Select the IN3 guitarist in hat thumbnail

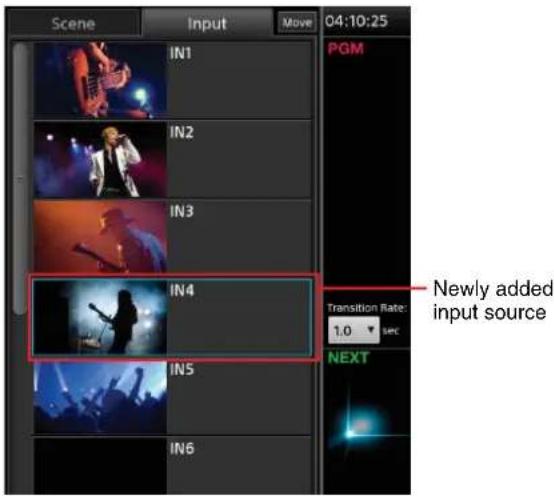point(100,237)
